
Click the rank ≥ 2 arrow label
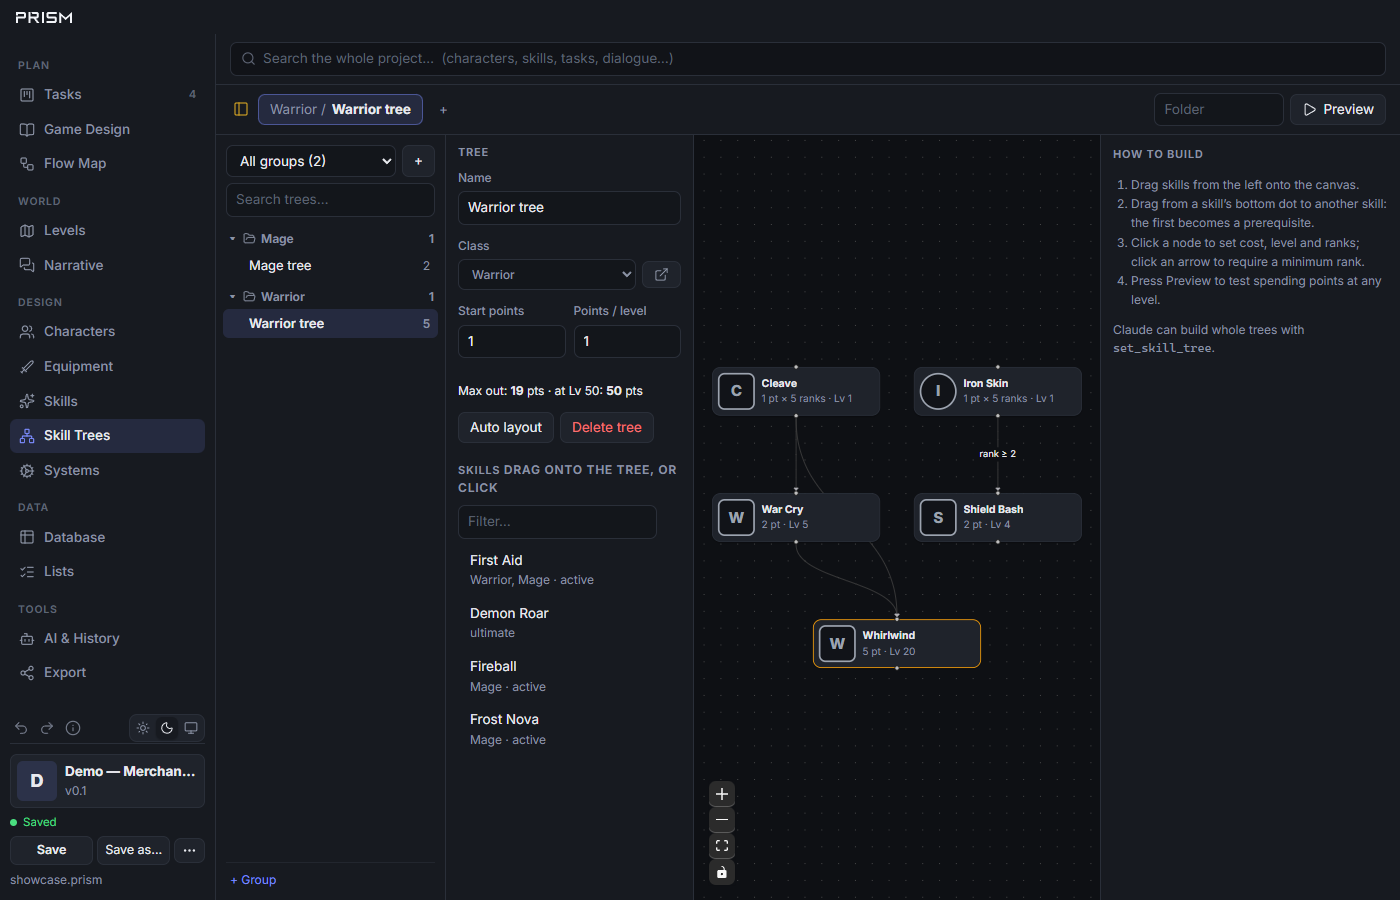(x=997, y=454)
